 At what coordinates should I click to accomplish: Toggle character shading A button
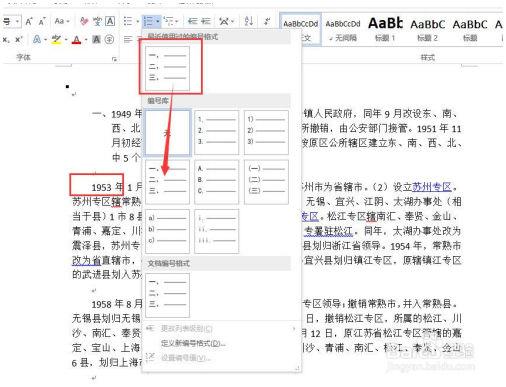pos(96,40)
